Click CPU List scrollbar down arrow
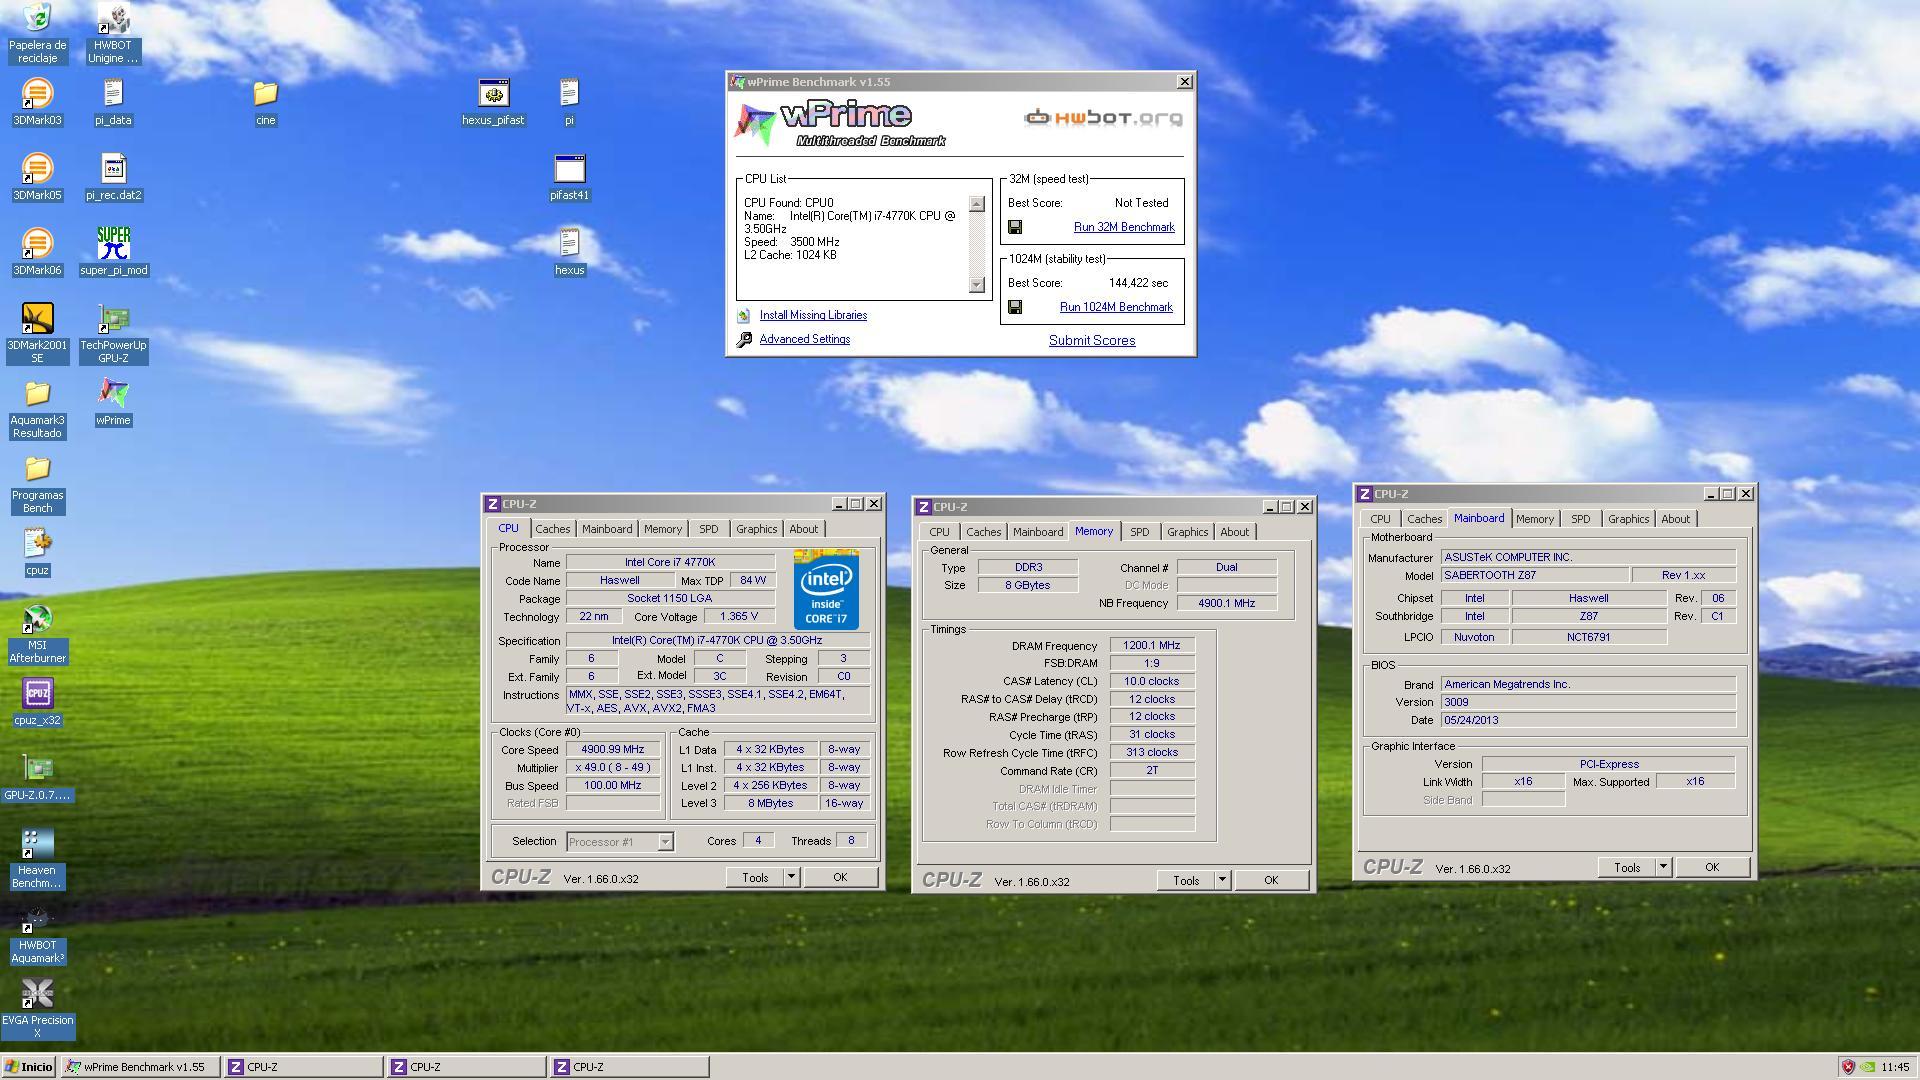 (x=977, y=285)
